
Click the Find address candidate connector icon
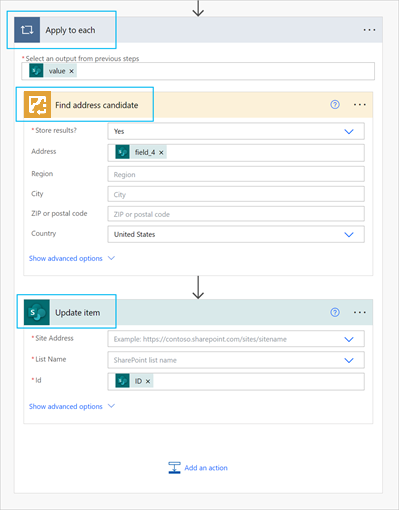37,105
